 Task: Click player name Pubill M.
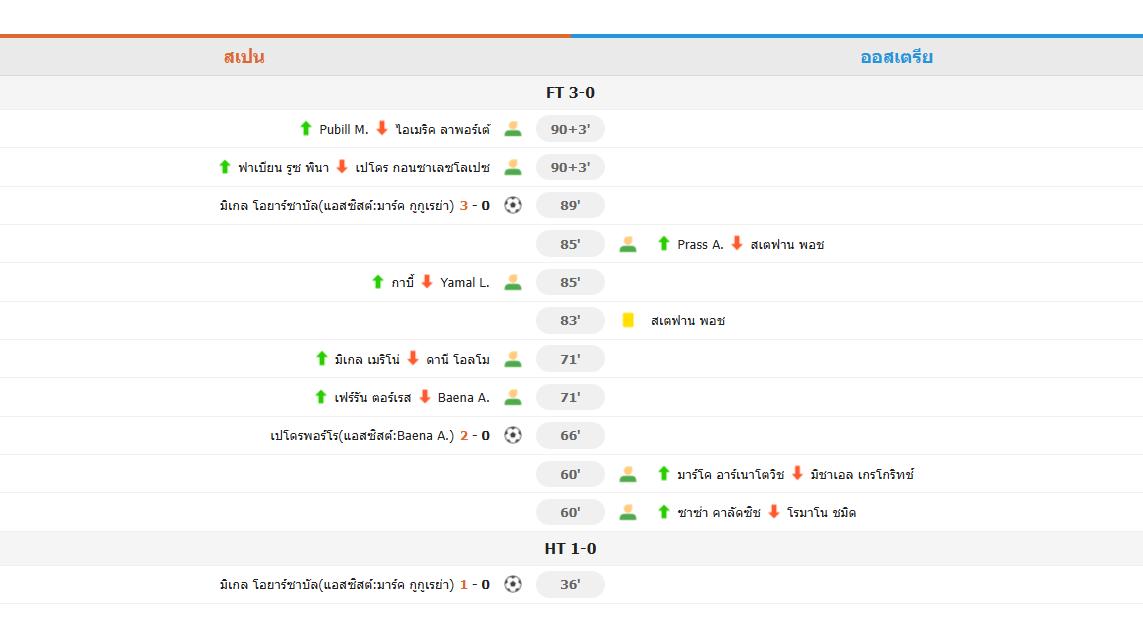343,130
